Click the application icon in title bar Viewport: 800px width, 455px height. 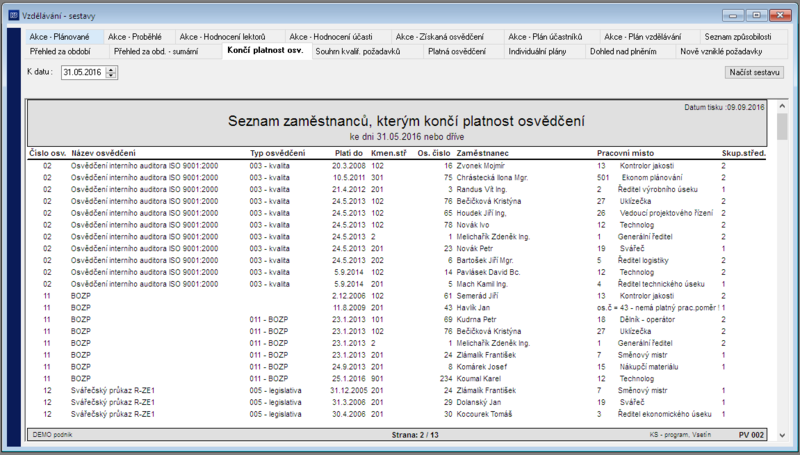point(14,16)
